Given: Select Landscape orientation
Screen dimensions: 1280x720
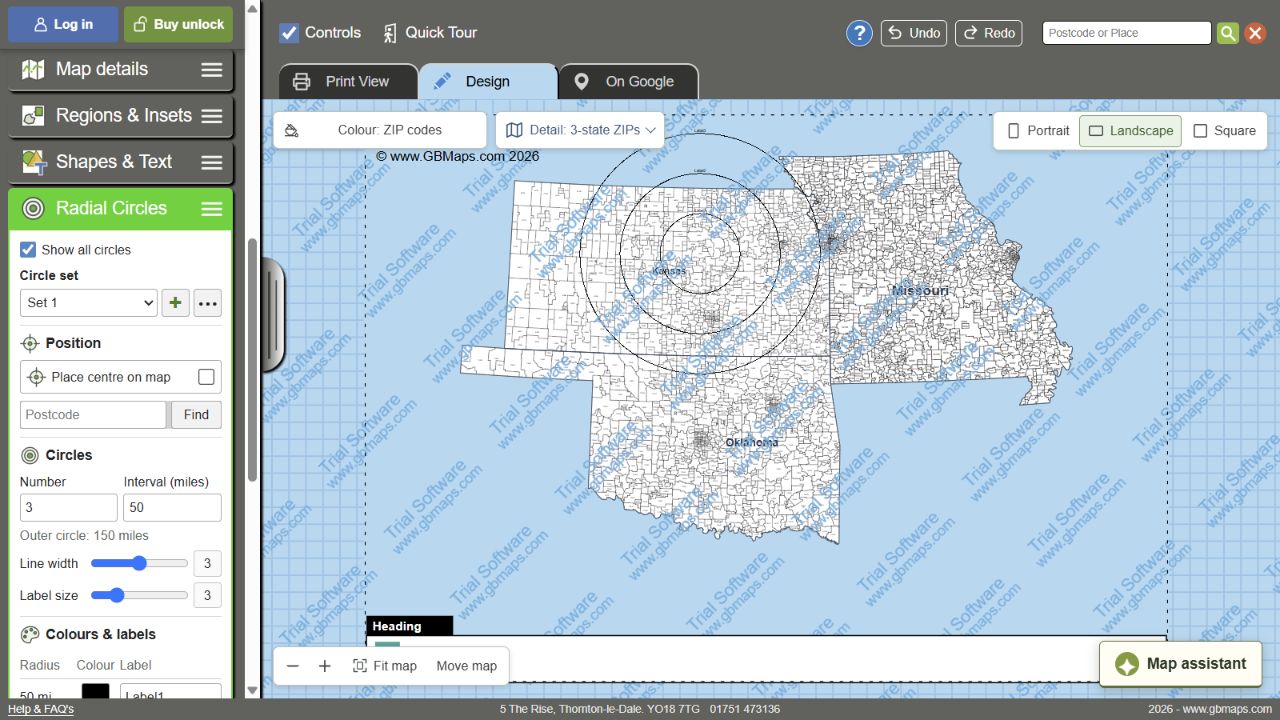Looking at the screenshot, I should coord(1130,131).
